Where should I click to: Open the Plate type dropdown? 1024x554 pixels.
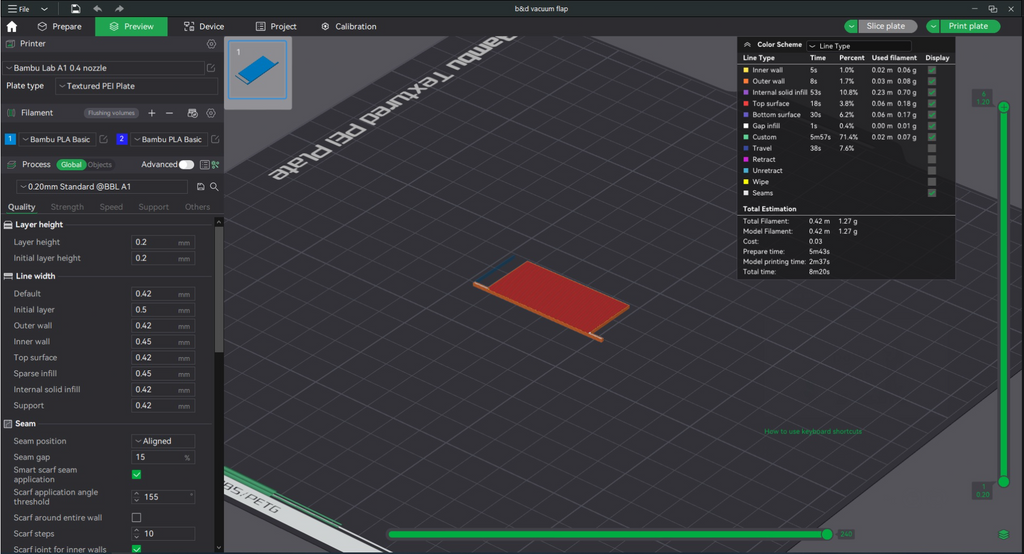coord(136,86)
